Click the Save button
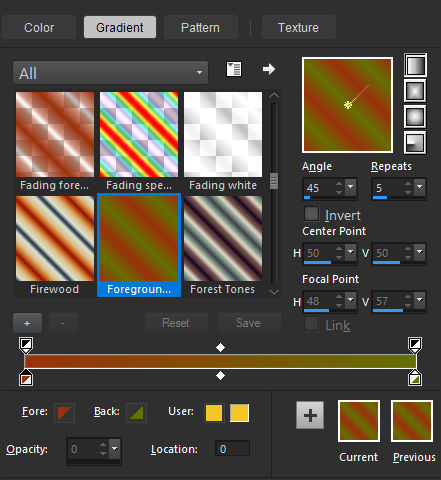441x480 pixels. (x=248, y=323)
